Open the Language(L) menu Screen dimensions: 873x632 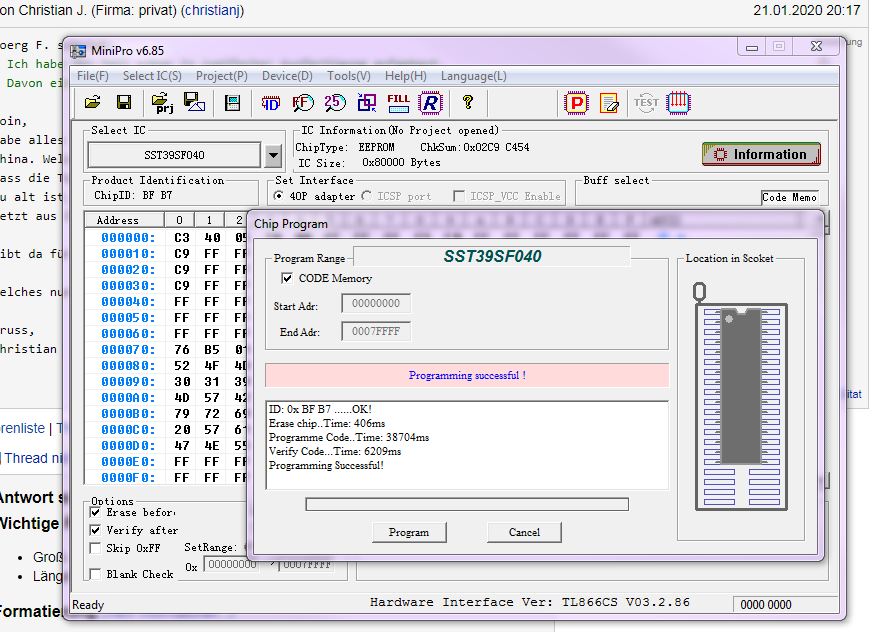[474, 76]
